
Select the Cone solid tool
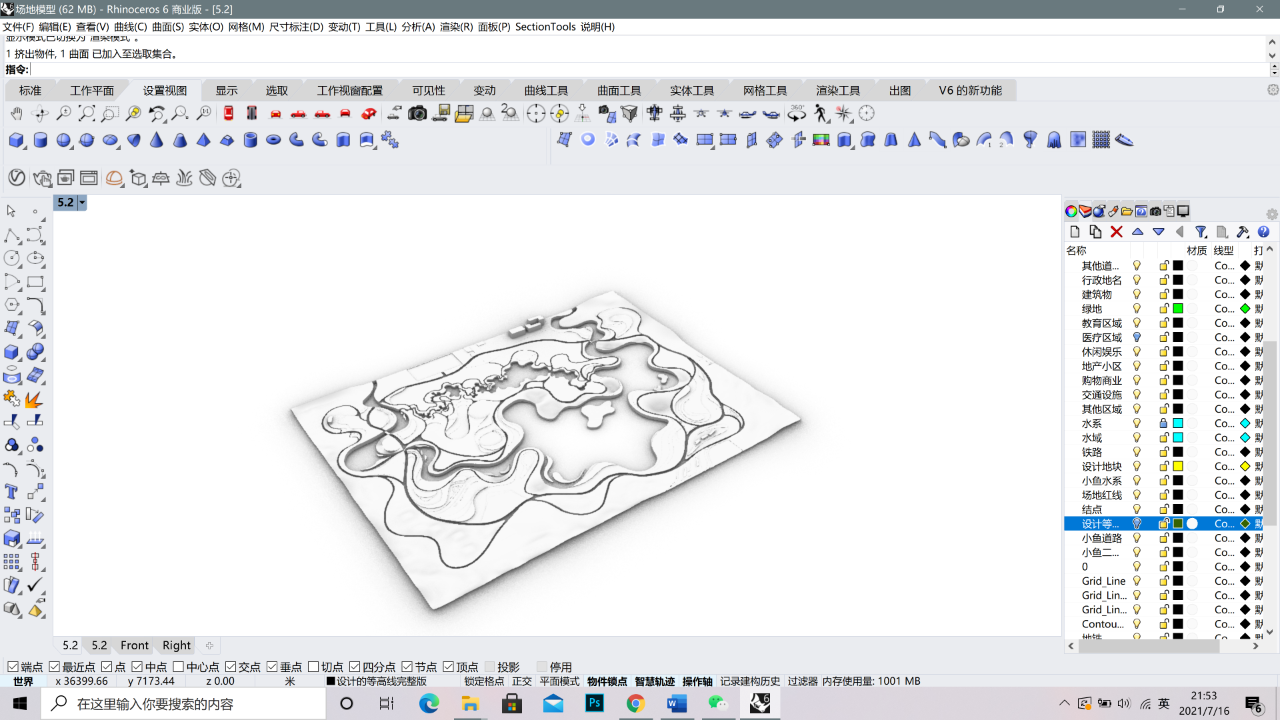(157, 141)
